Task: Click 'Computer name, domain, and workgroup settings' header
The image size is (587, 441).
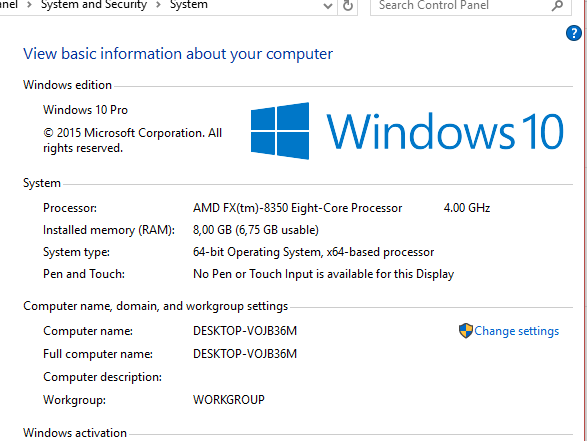Action: pos(156,306)
